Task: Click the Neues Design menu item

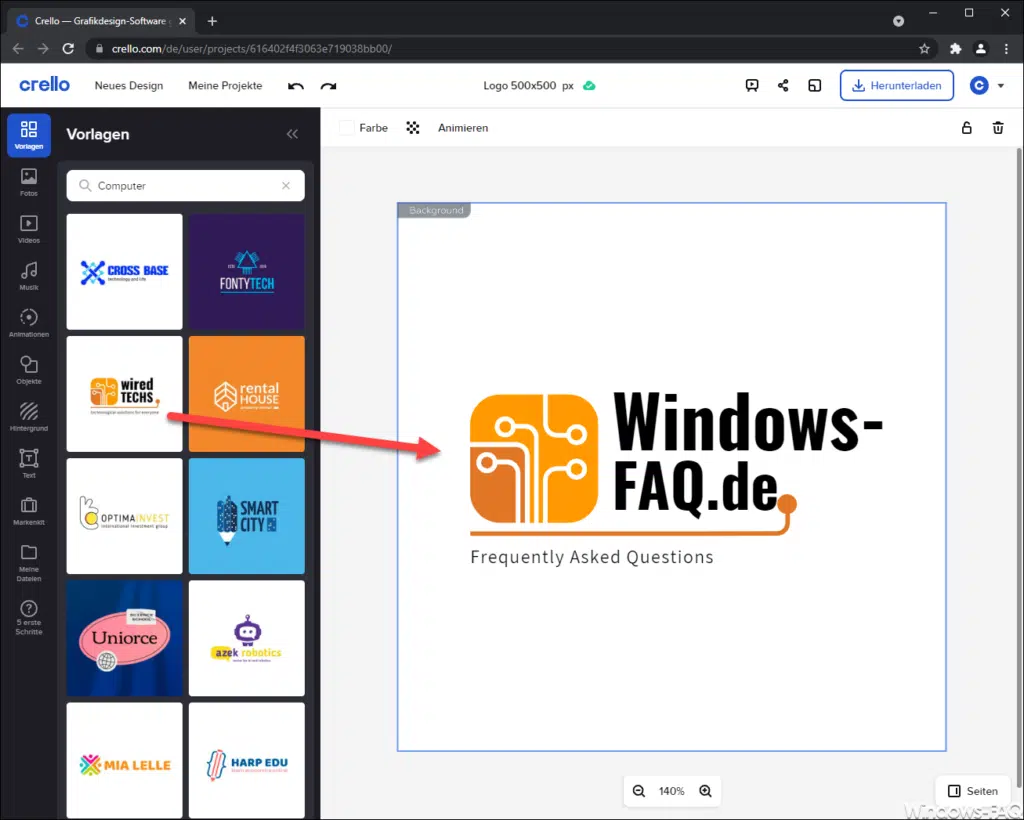Action: (129, 86)
